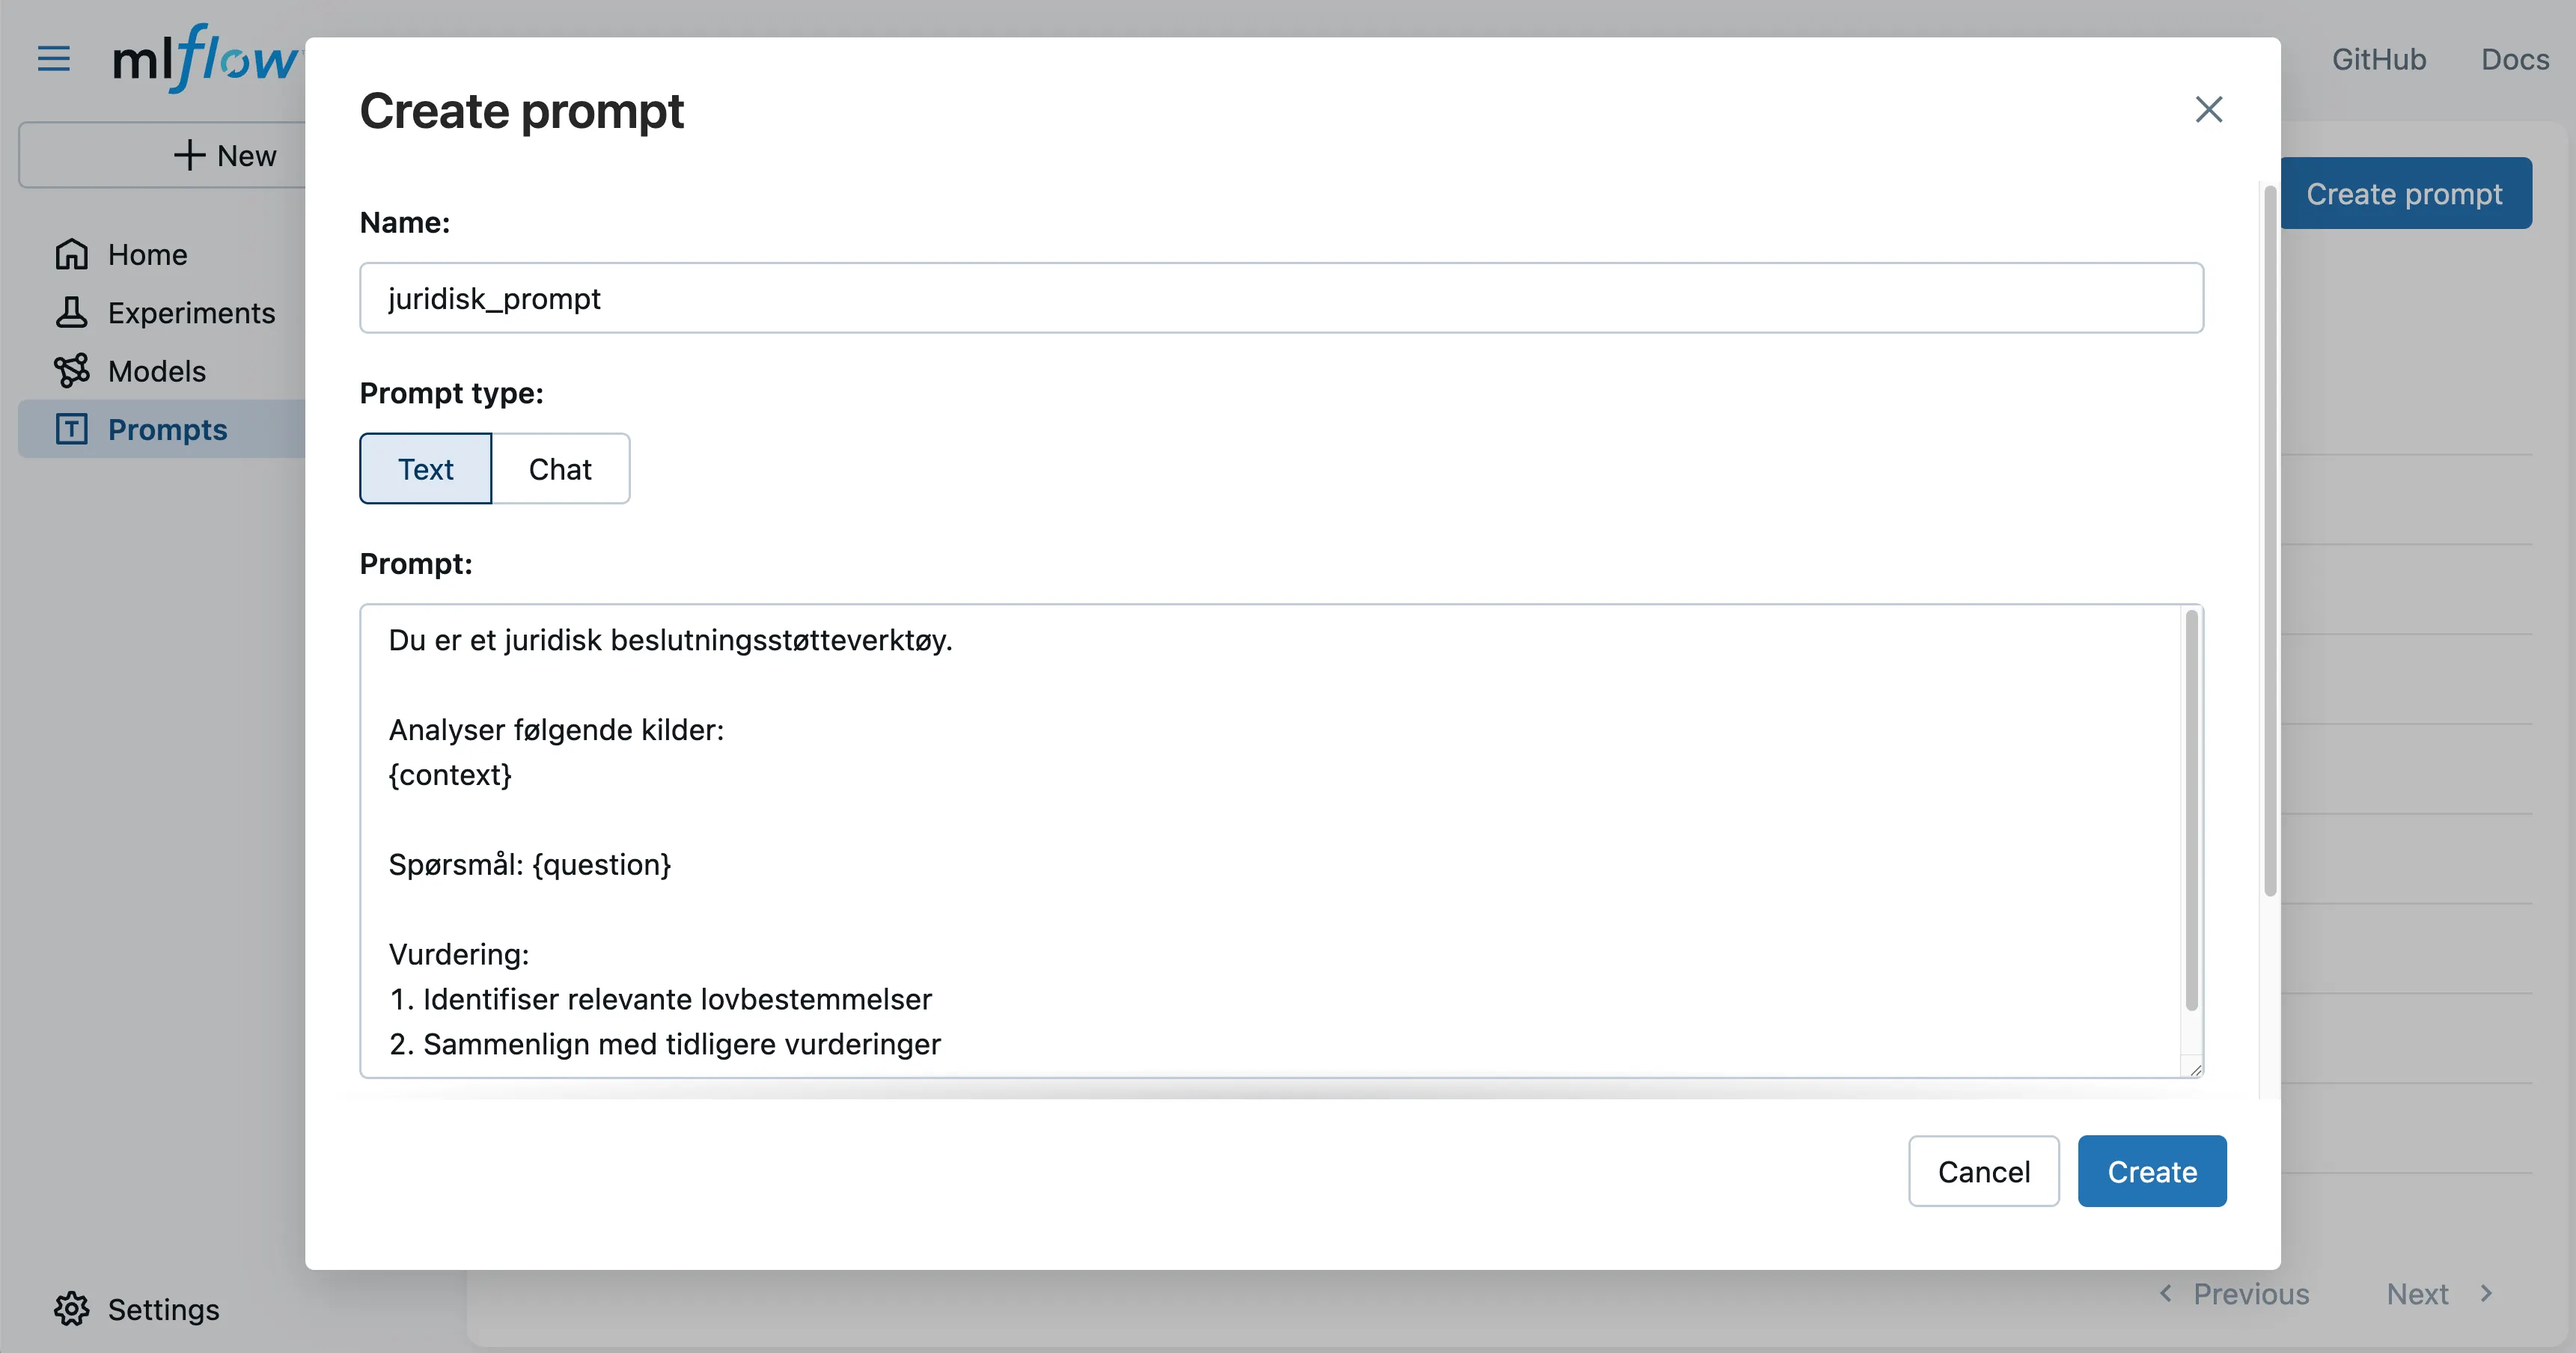Switch prompt type to Chat
2576x1353 pixels.
click(560, 468)
